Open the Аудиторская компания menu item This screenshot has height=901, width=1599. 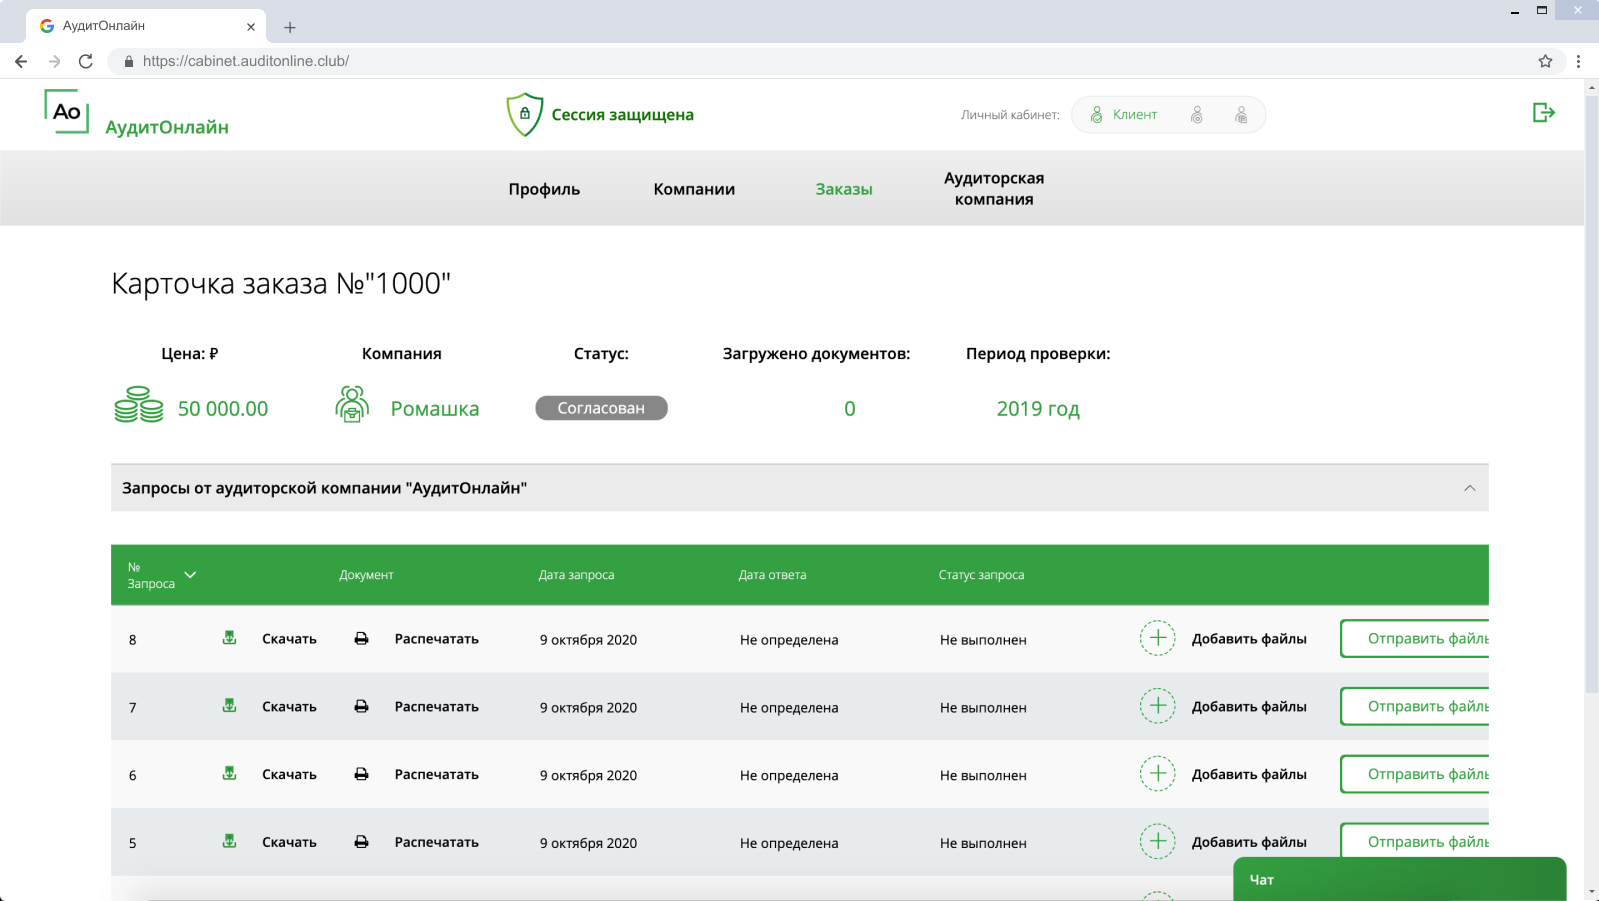994,188
